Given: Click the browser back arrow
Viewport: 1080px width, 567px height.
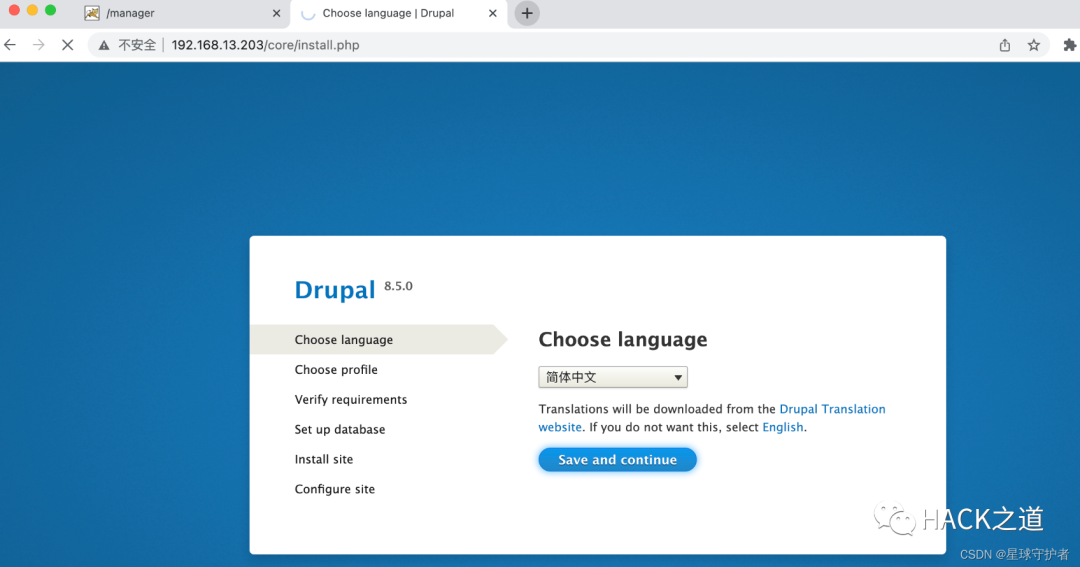Looking at the screenshot, I should tap(10, 45).
